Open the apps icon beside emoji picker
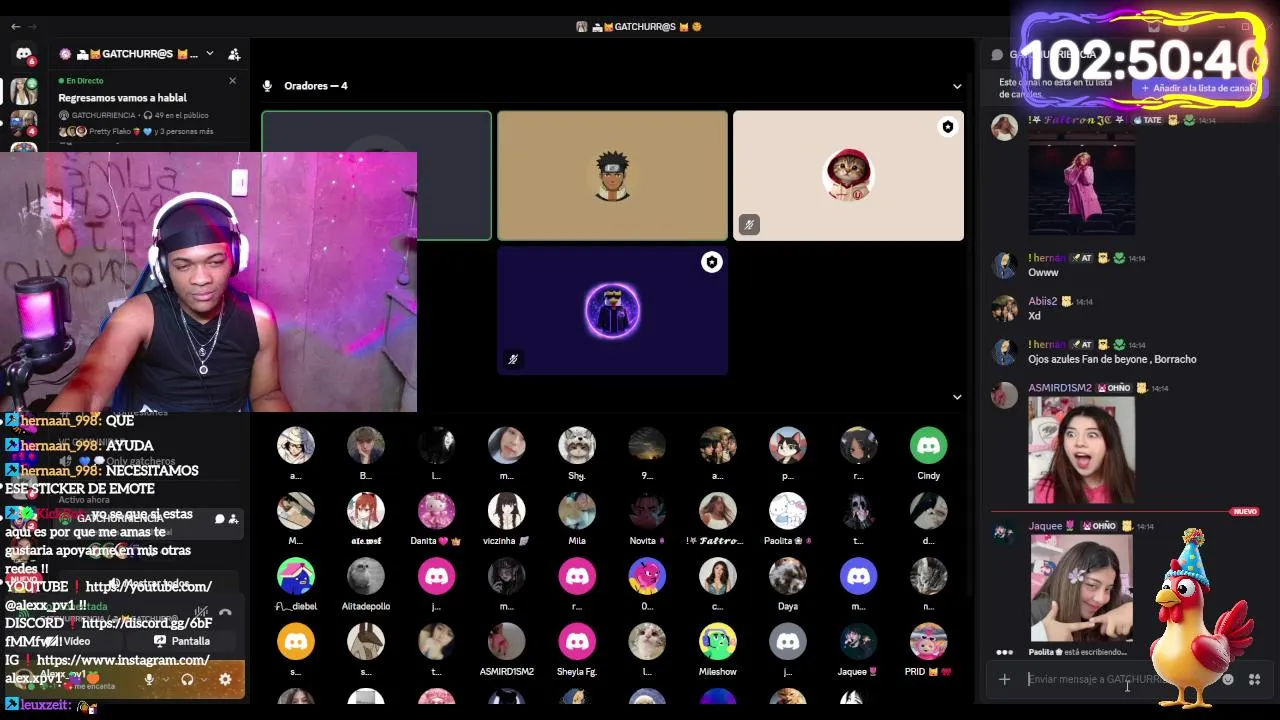This screenshot has width=1280, height=720. (1254, 680)
